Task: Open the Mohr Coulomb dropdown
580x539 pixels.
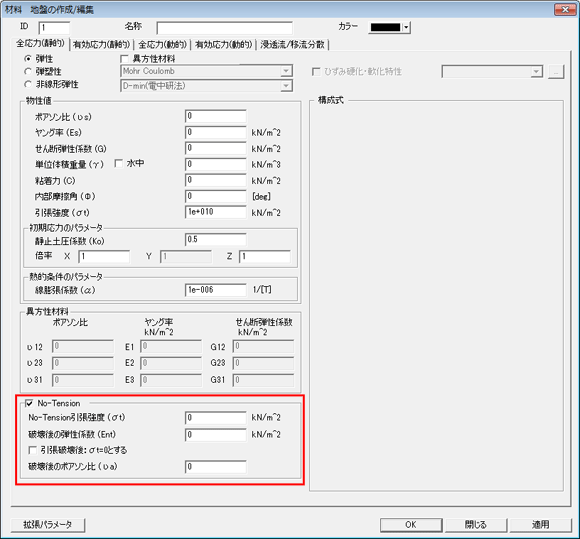Action: (x=286, y=71)
